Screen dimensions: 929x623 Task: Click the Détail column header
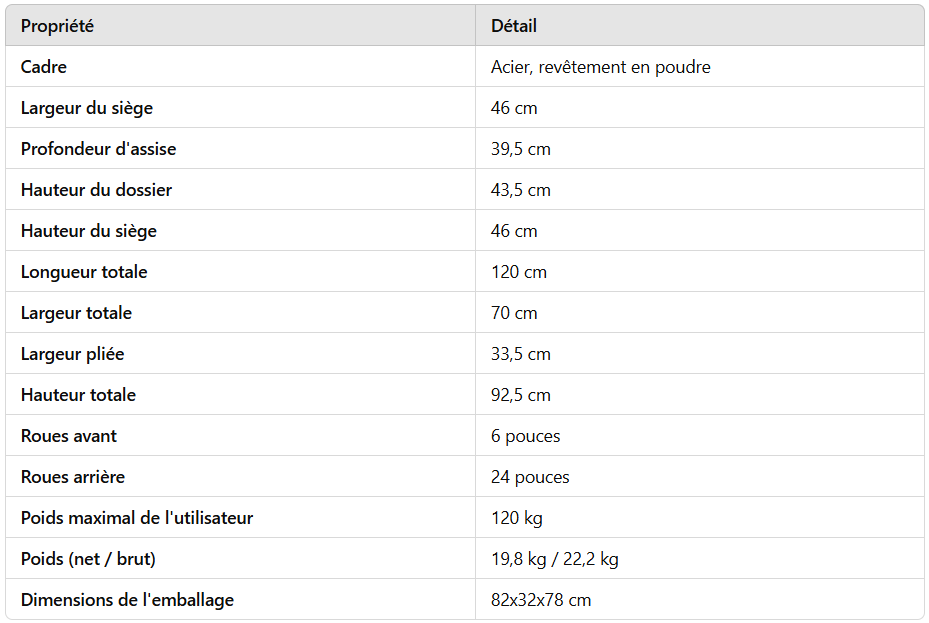click(514, 26)
